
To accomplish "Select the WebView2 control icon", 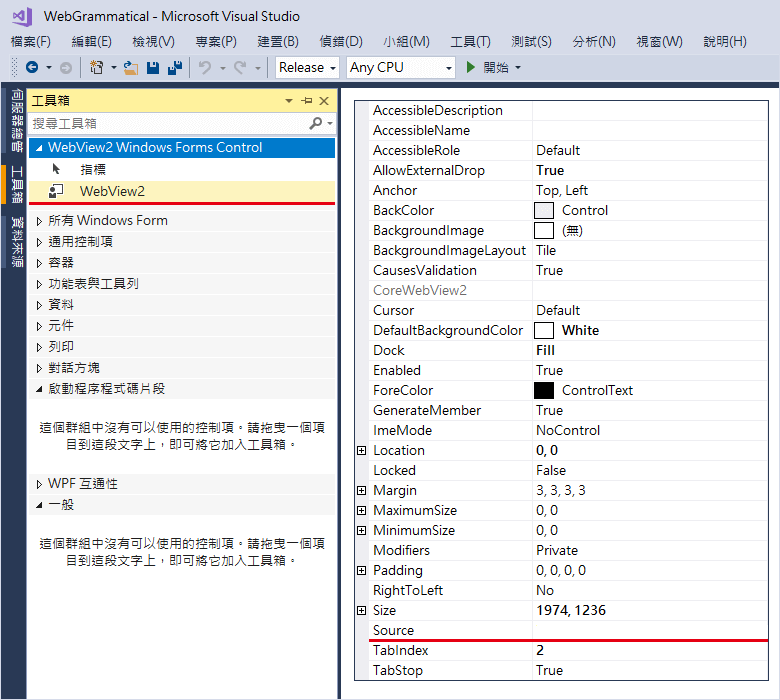I will (x=56, y=191).
